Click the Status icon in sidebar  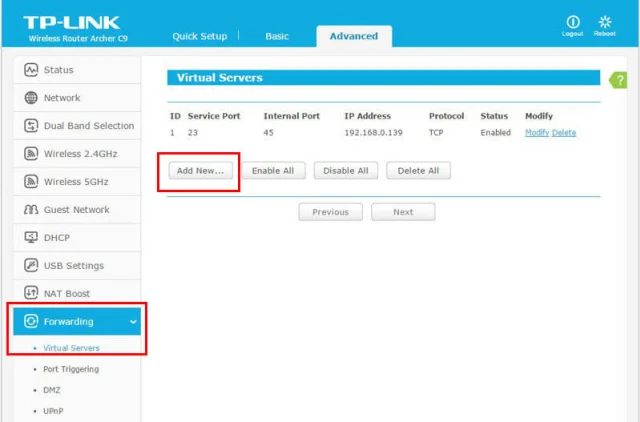point(31,70)
